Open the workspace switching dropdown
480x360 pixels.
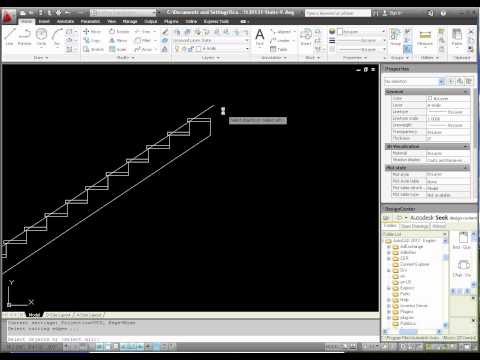pos(123,13)
